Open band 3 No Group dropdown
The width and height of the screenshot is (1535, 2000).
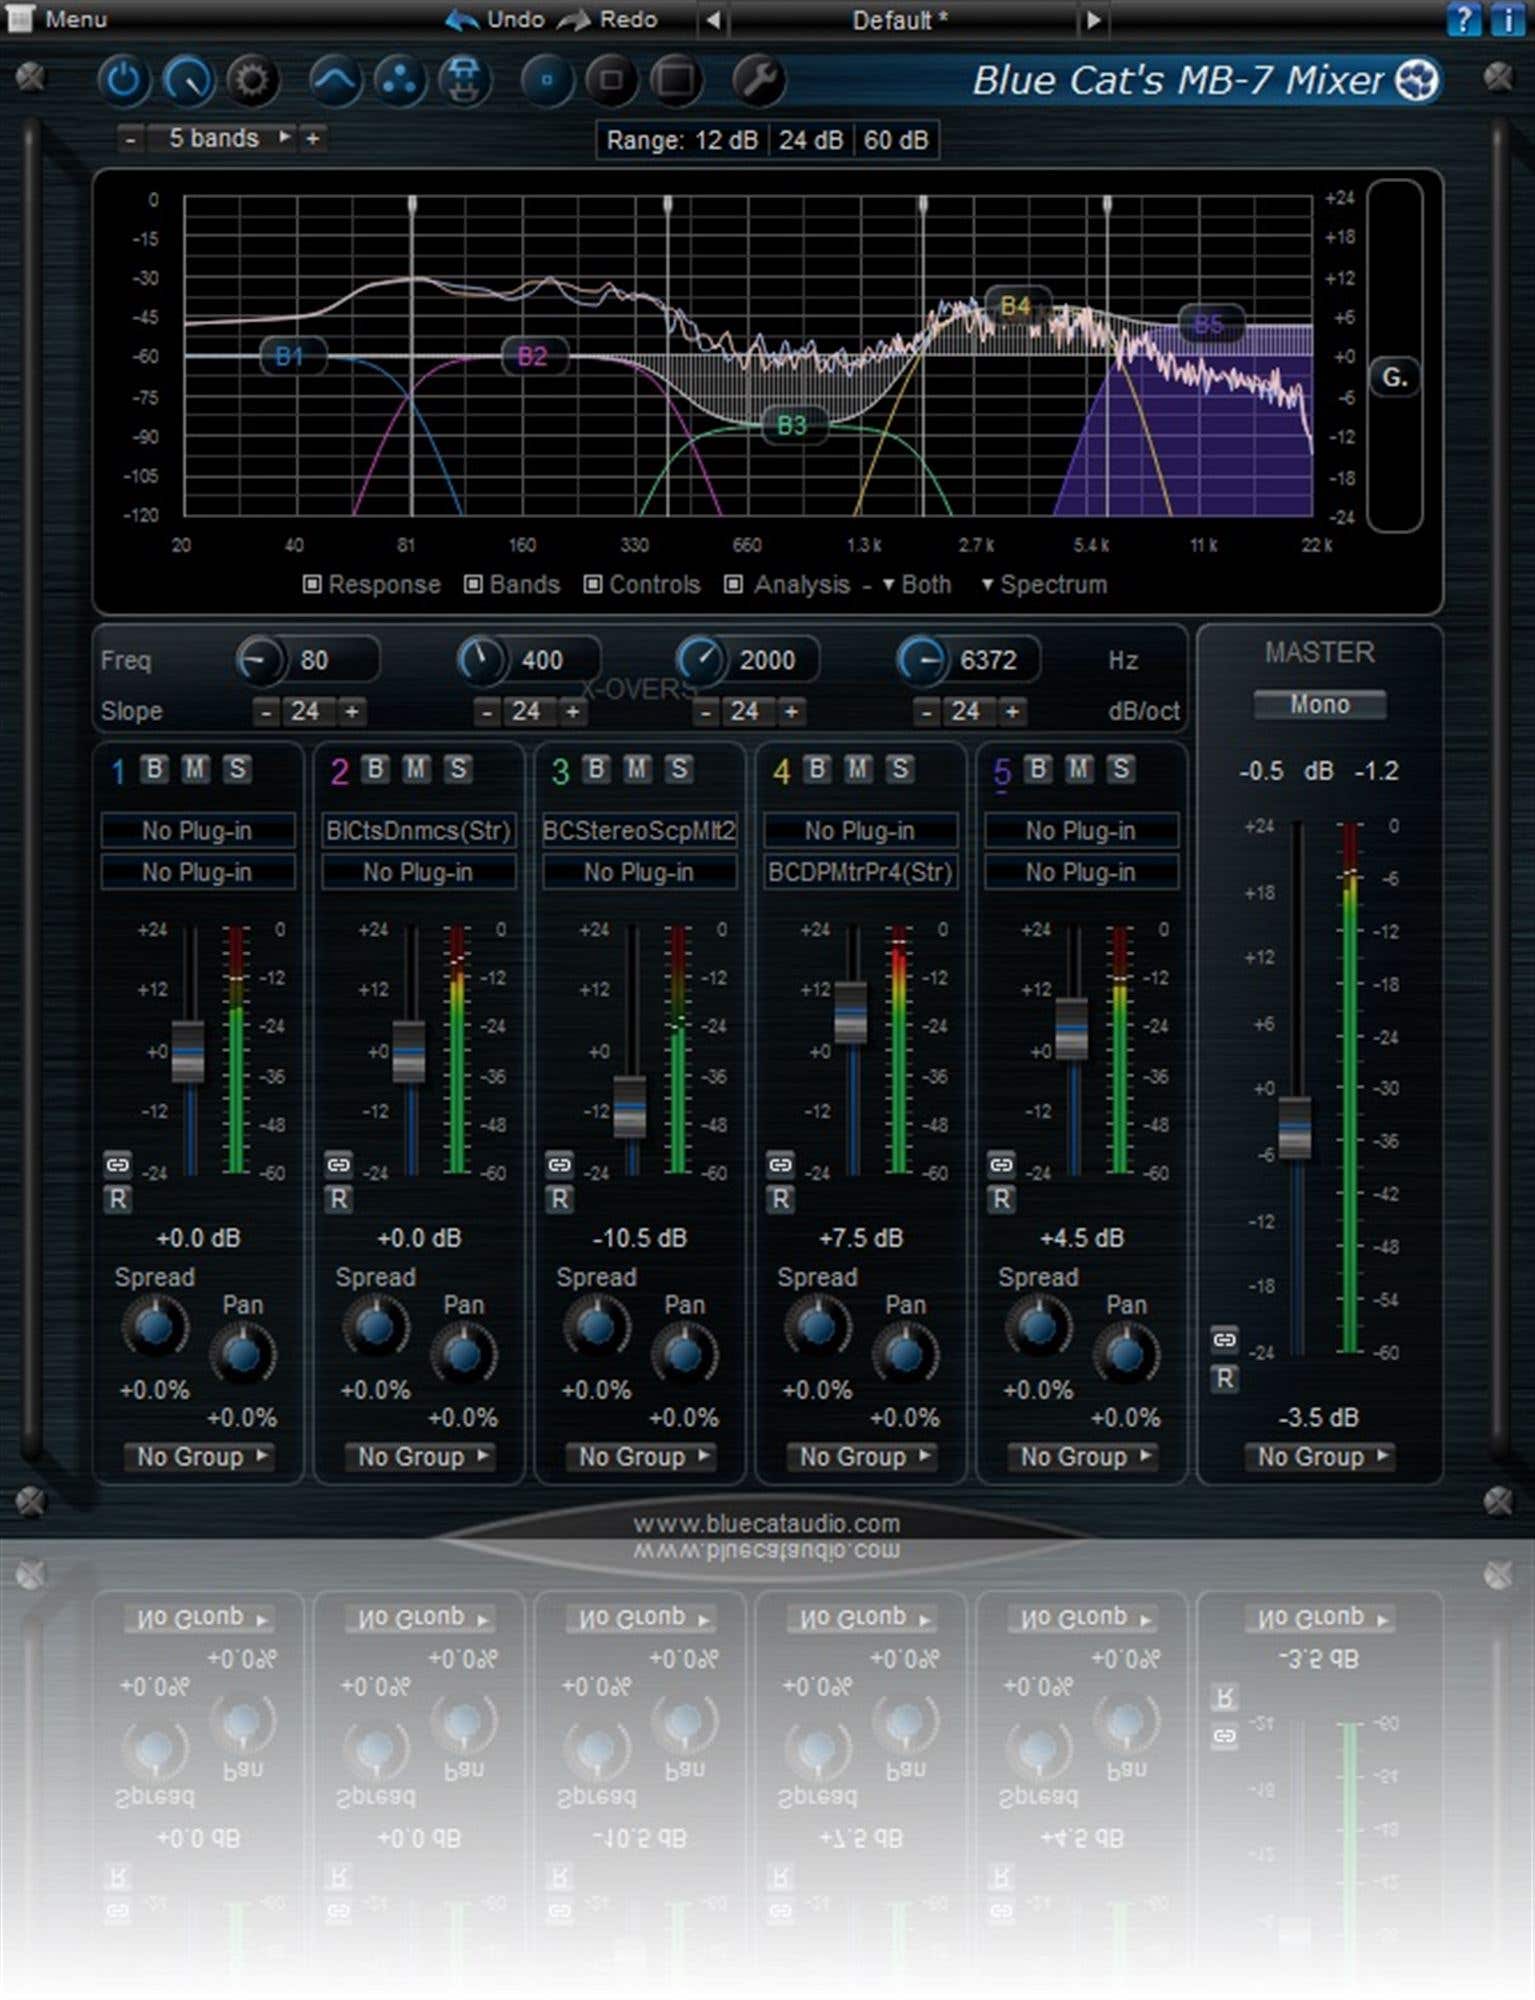pos(641,1456)
